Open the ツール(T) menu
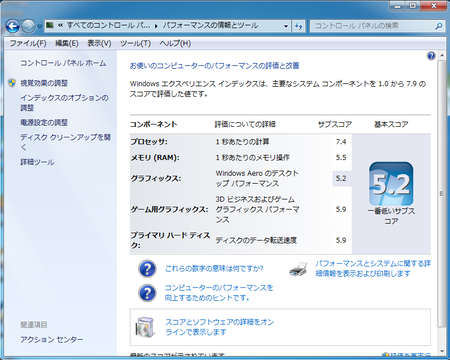The image size is (450, 360). [135, 43]
